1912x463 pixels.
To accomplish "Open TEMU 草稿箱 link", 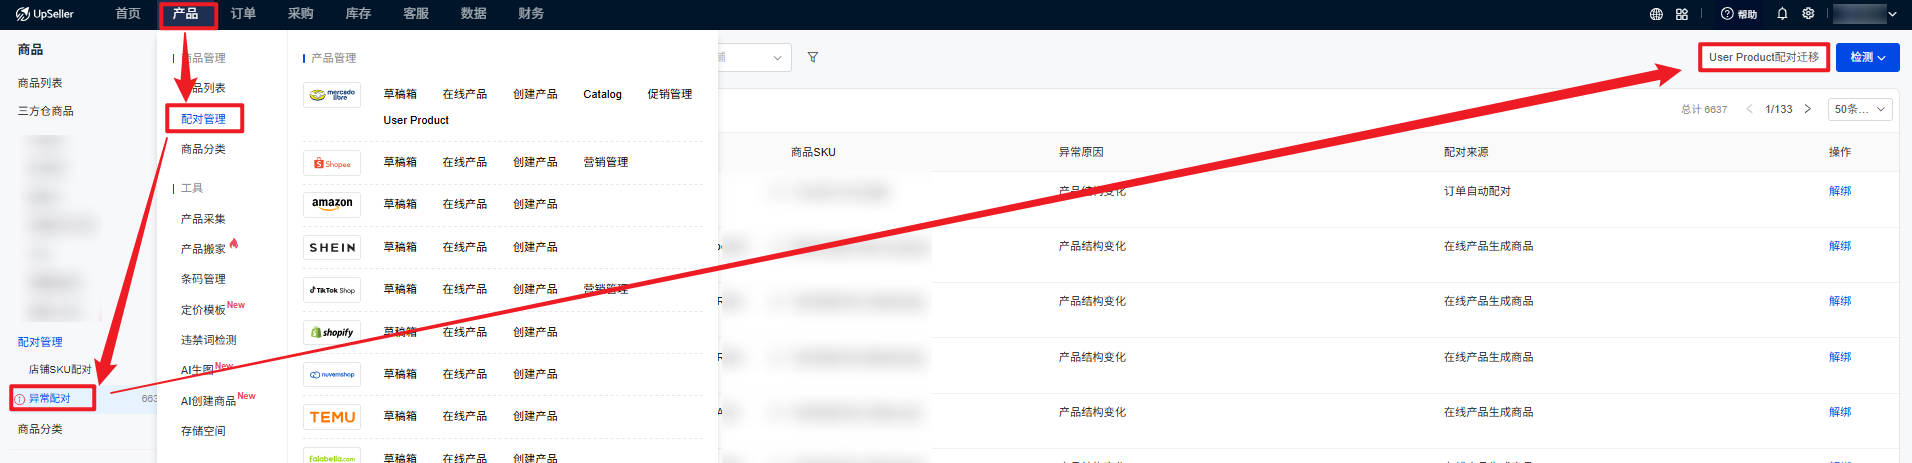I will 400,416.
